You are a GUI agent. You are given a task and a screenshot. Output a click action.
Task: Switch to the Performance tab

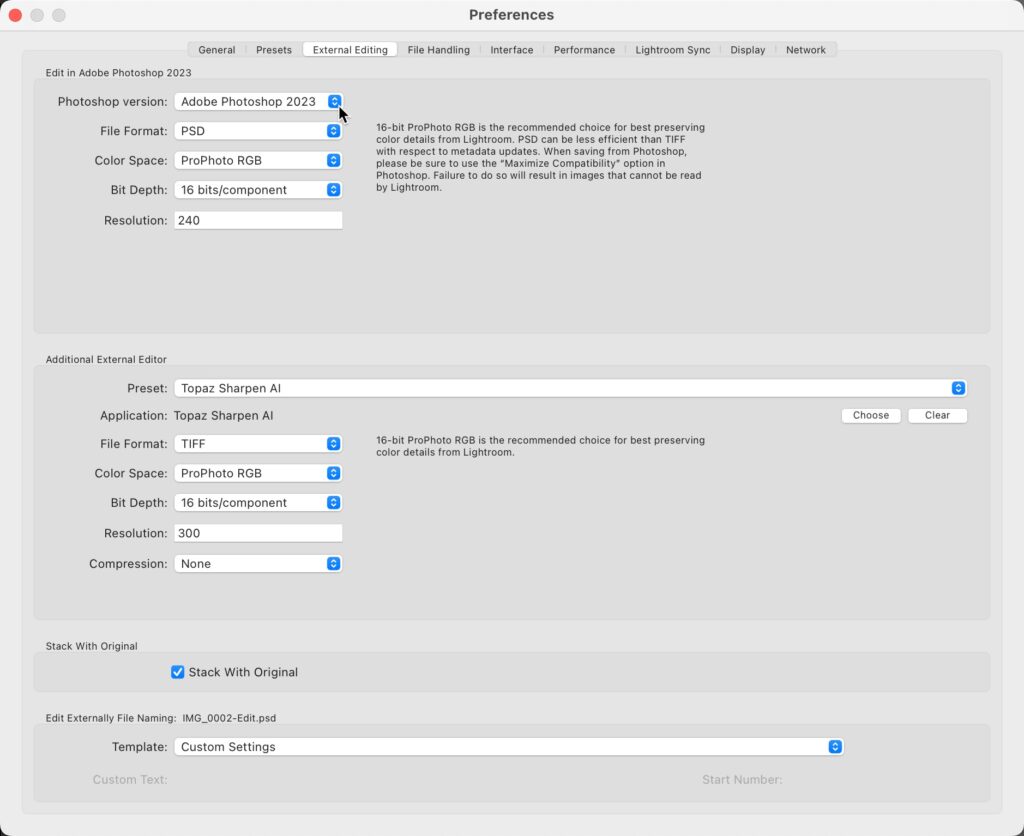click(584, 50)
